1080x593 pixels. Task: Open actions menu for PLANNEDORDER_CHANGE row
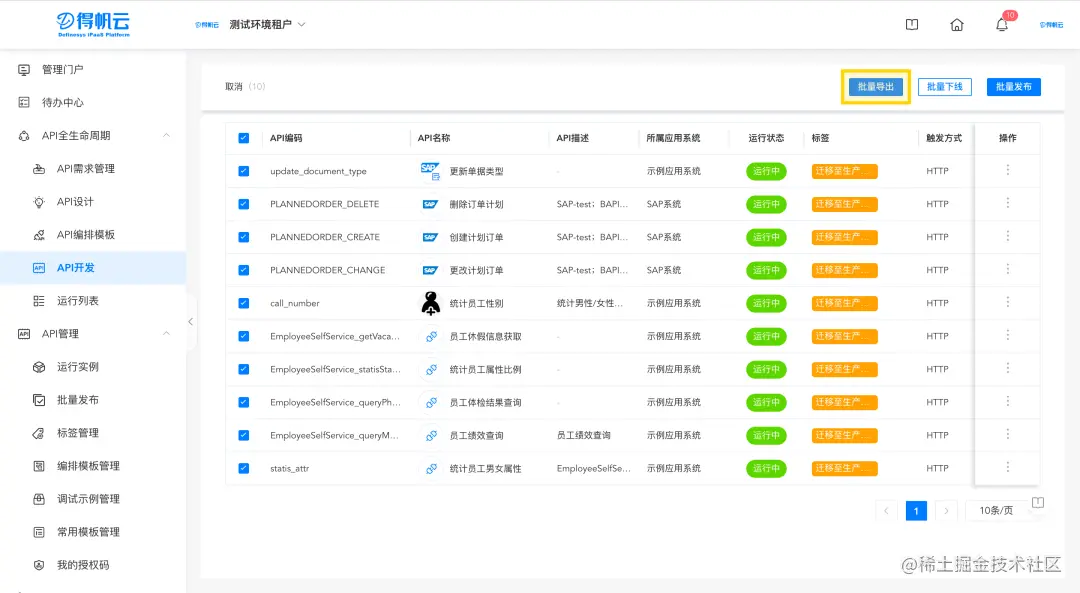tap(1008, 269)
